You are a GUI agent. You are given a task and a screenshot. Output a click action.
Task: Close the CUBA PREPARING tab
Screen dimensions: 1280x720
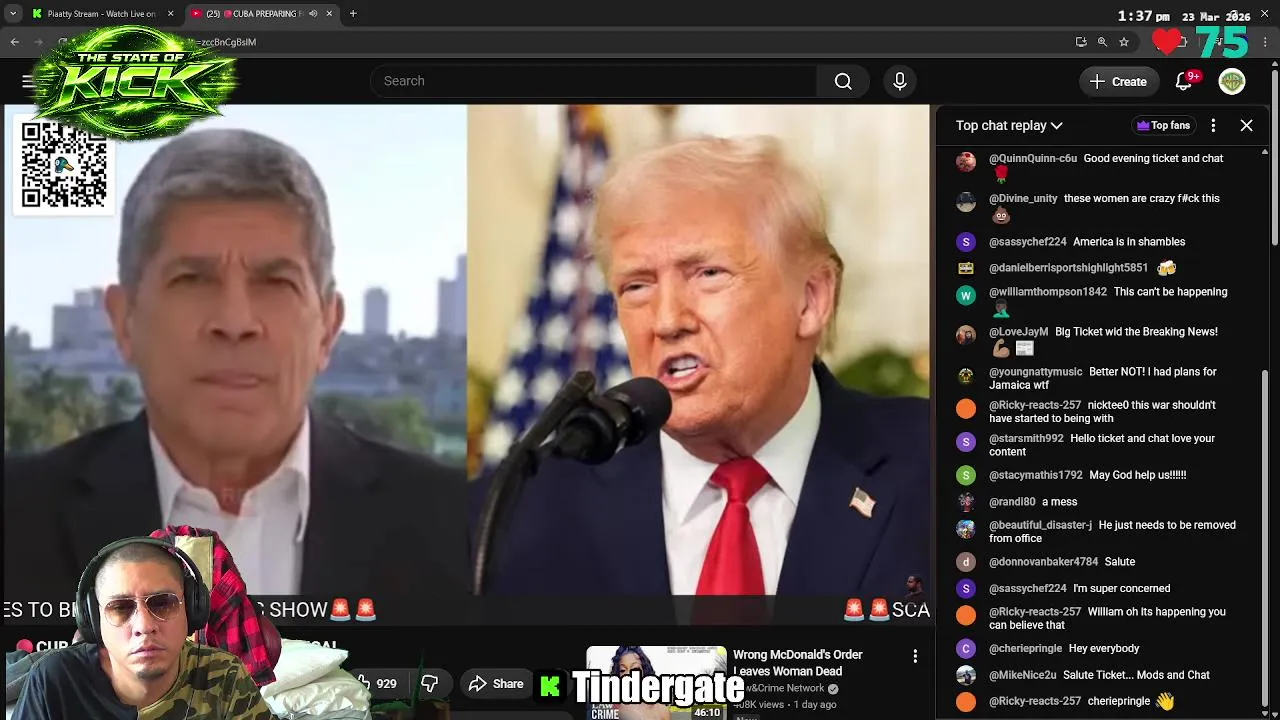tap(329, 14)
